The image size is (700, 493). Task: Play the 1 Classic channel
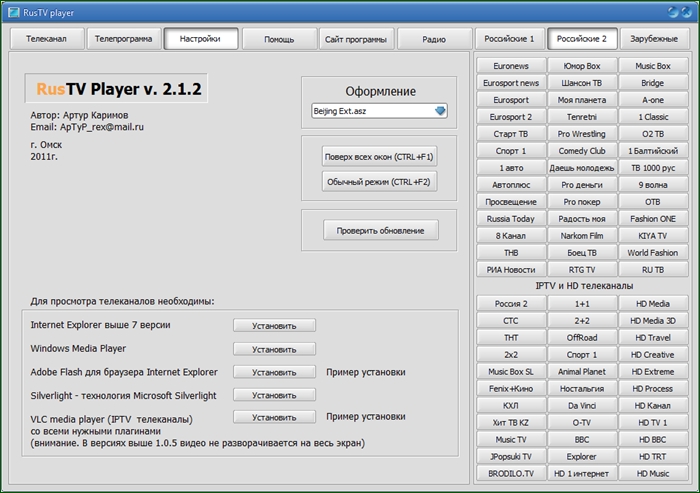click(x=653, y=117)
